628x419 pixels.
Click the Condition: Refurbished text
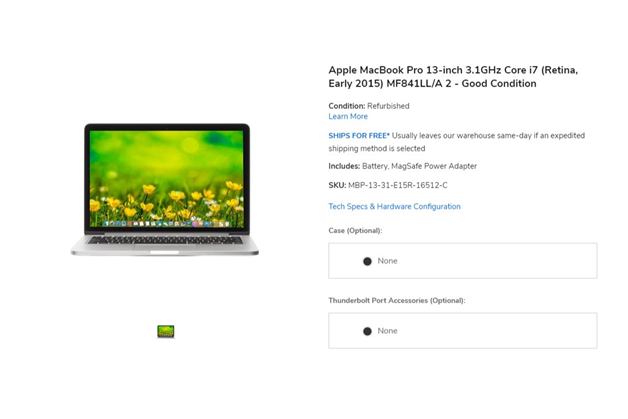[x=368, y=106]
